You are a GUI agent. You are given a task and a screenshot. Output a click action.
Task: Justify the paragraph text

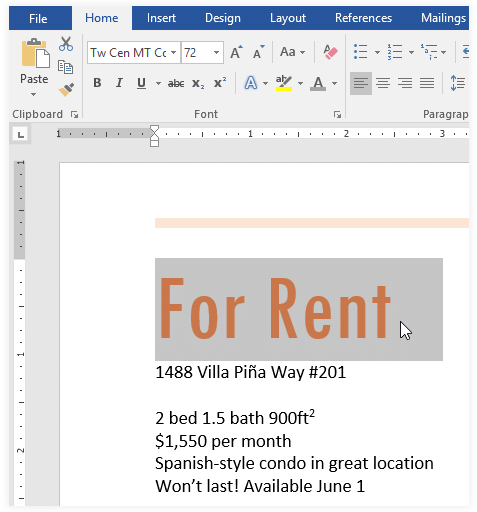point(427,83)
